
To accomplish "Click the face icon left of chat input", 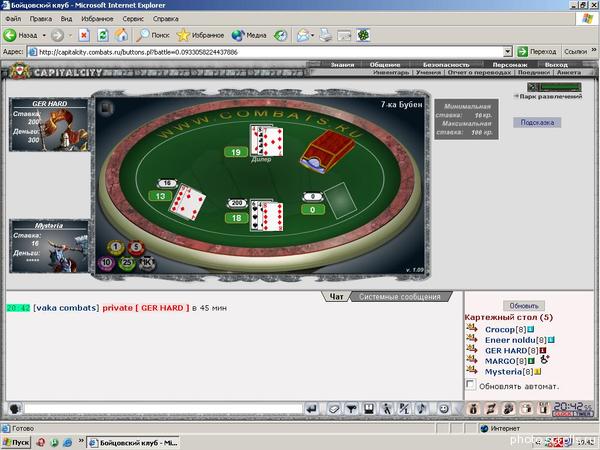I will [15, 409].
